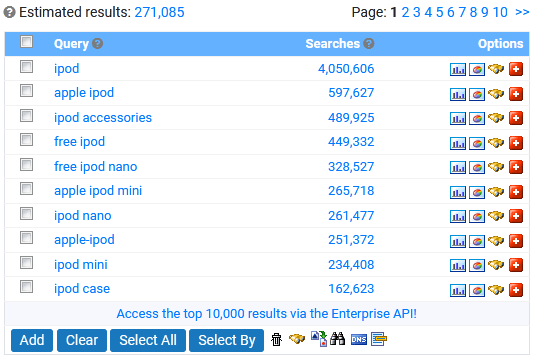Open pie chart icon for apple ipod row

tap(477, 94)
